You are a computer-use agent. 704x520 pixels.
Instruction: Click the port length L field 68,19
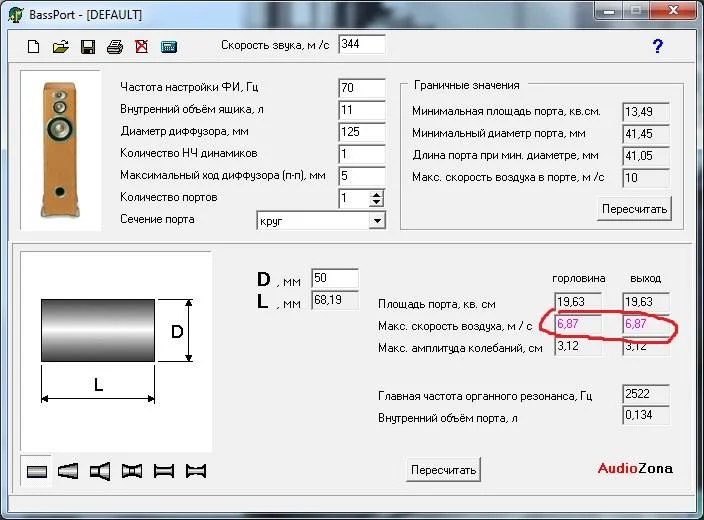point(335,300)
